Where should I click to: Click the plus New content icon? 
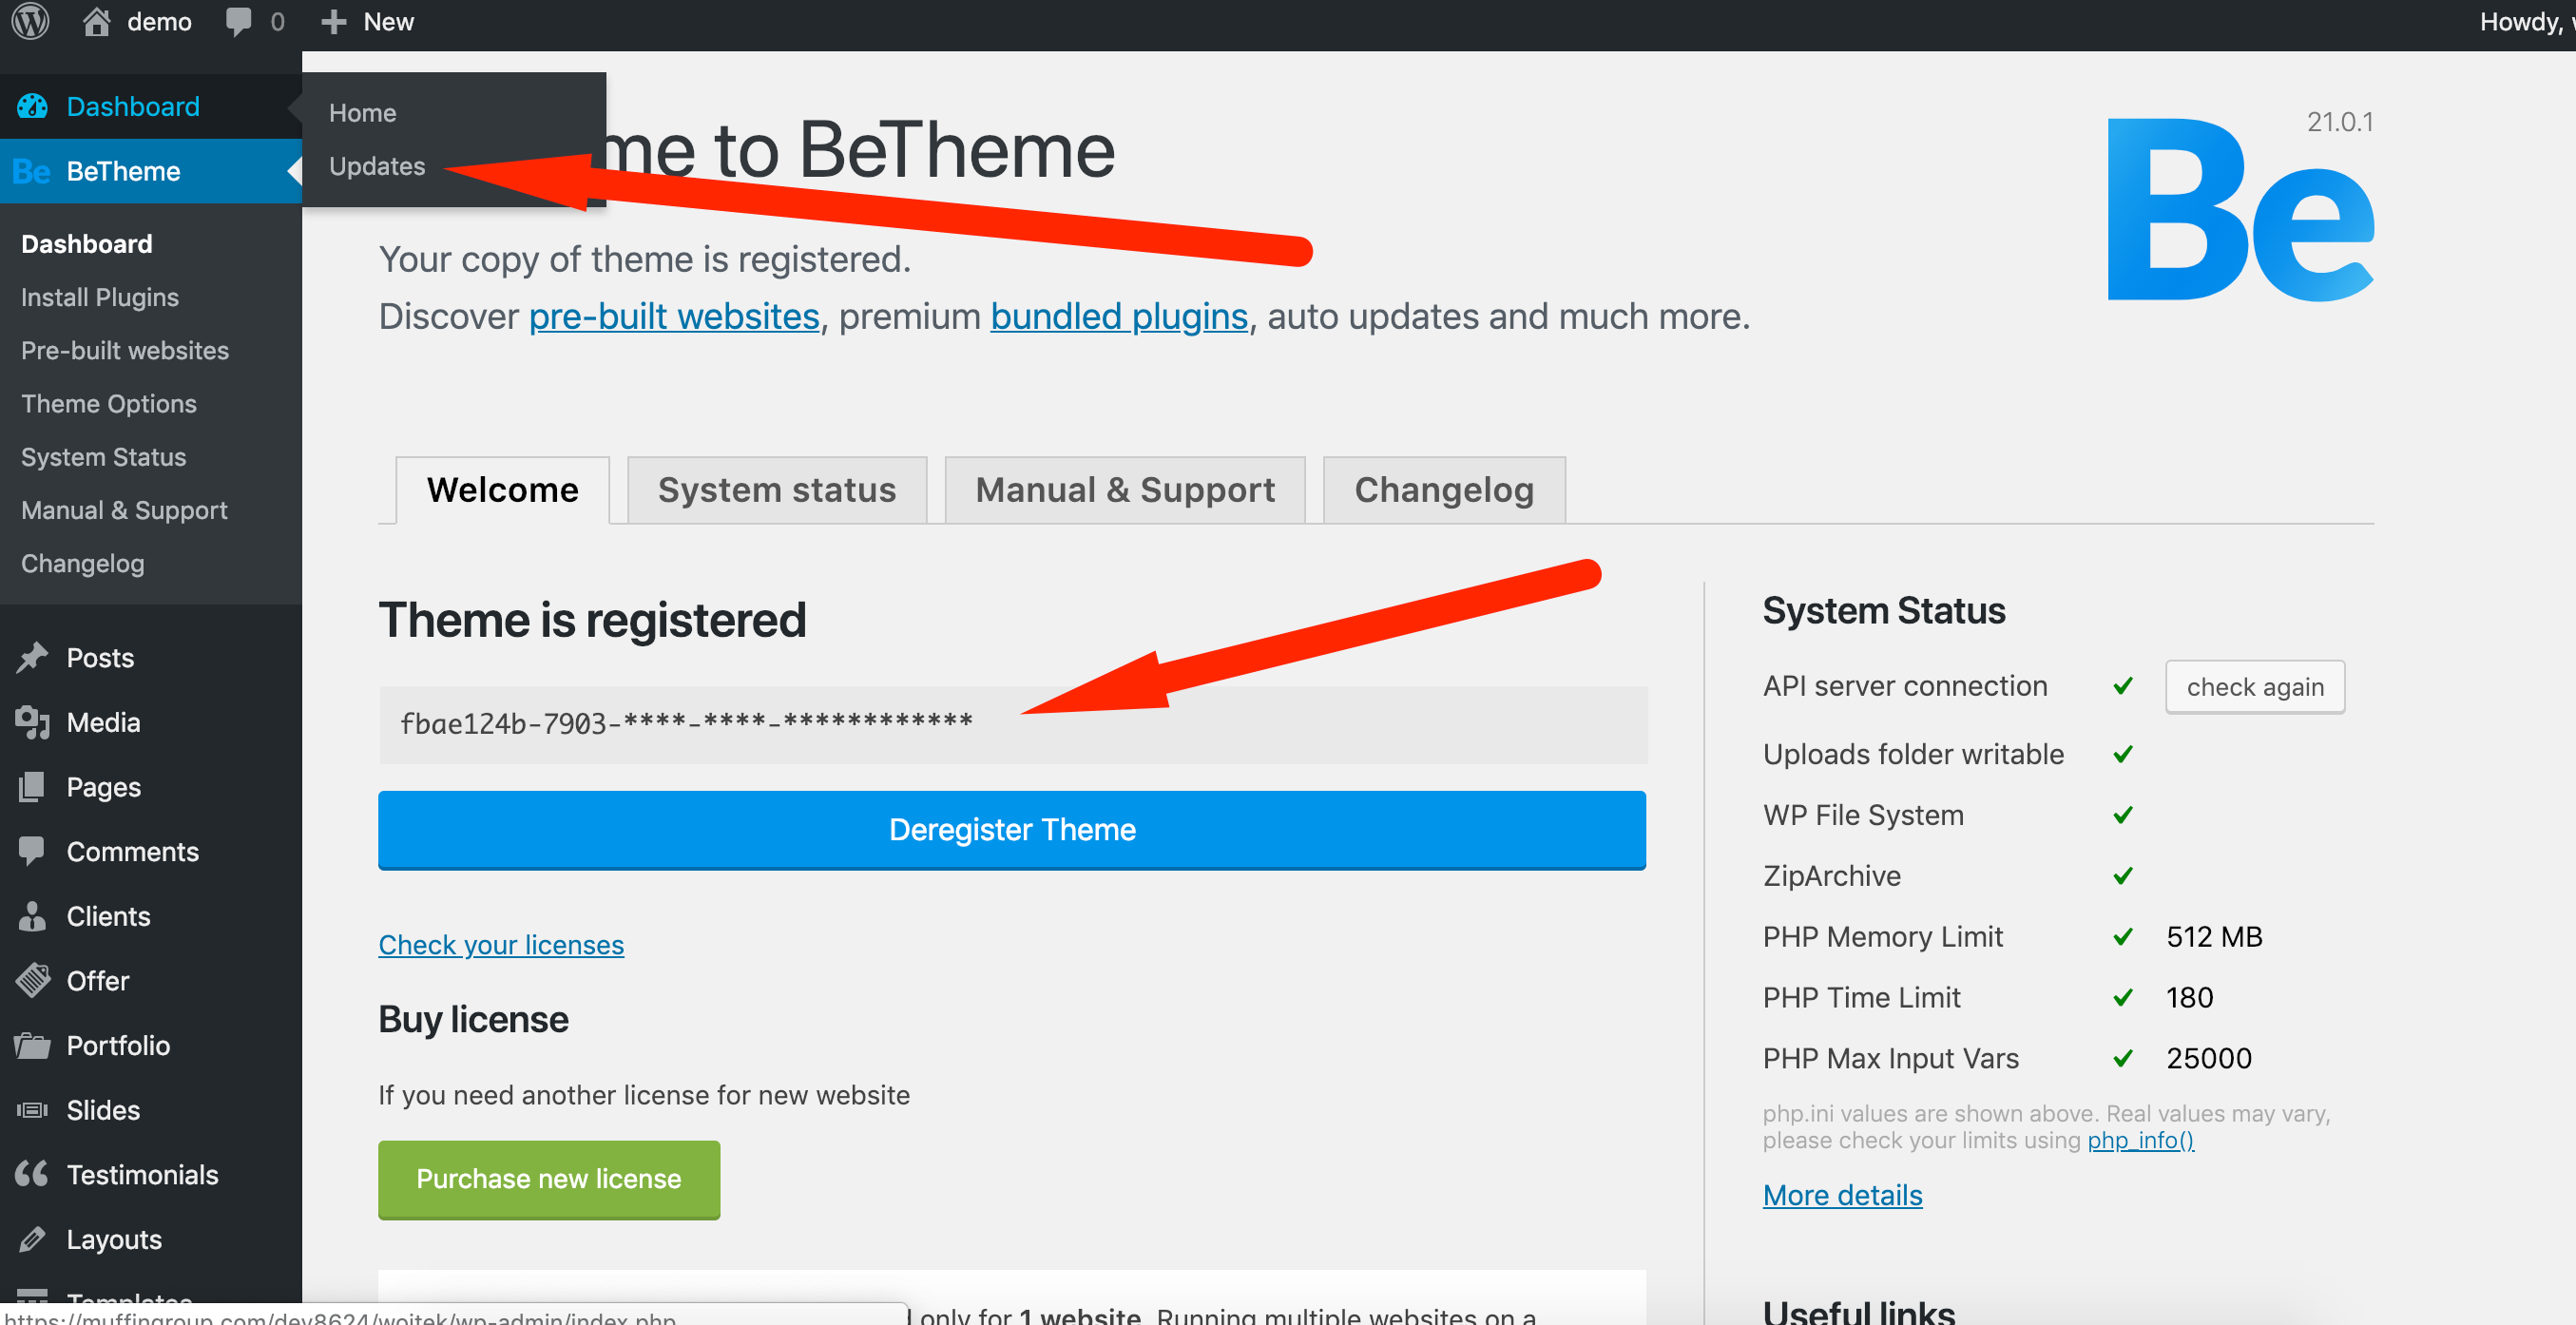[333, 22]
